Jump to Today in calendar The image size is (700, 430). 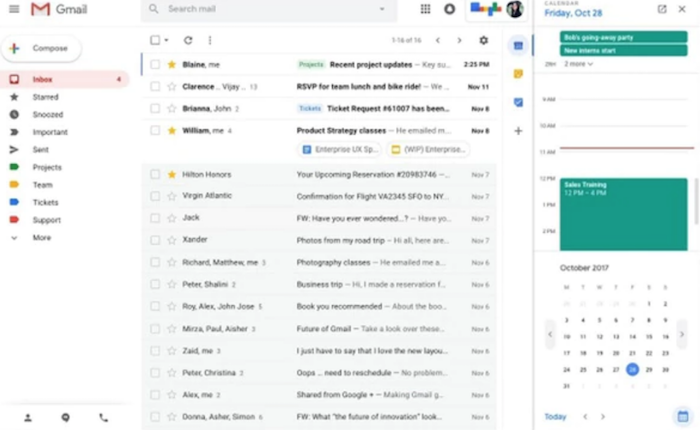click(555, 416)
